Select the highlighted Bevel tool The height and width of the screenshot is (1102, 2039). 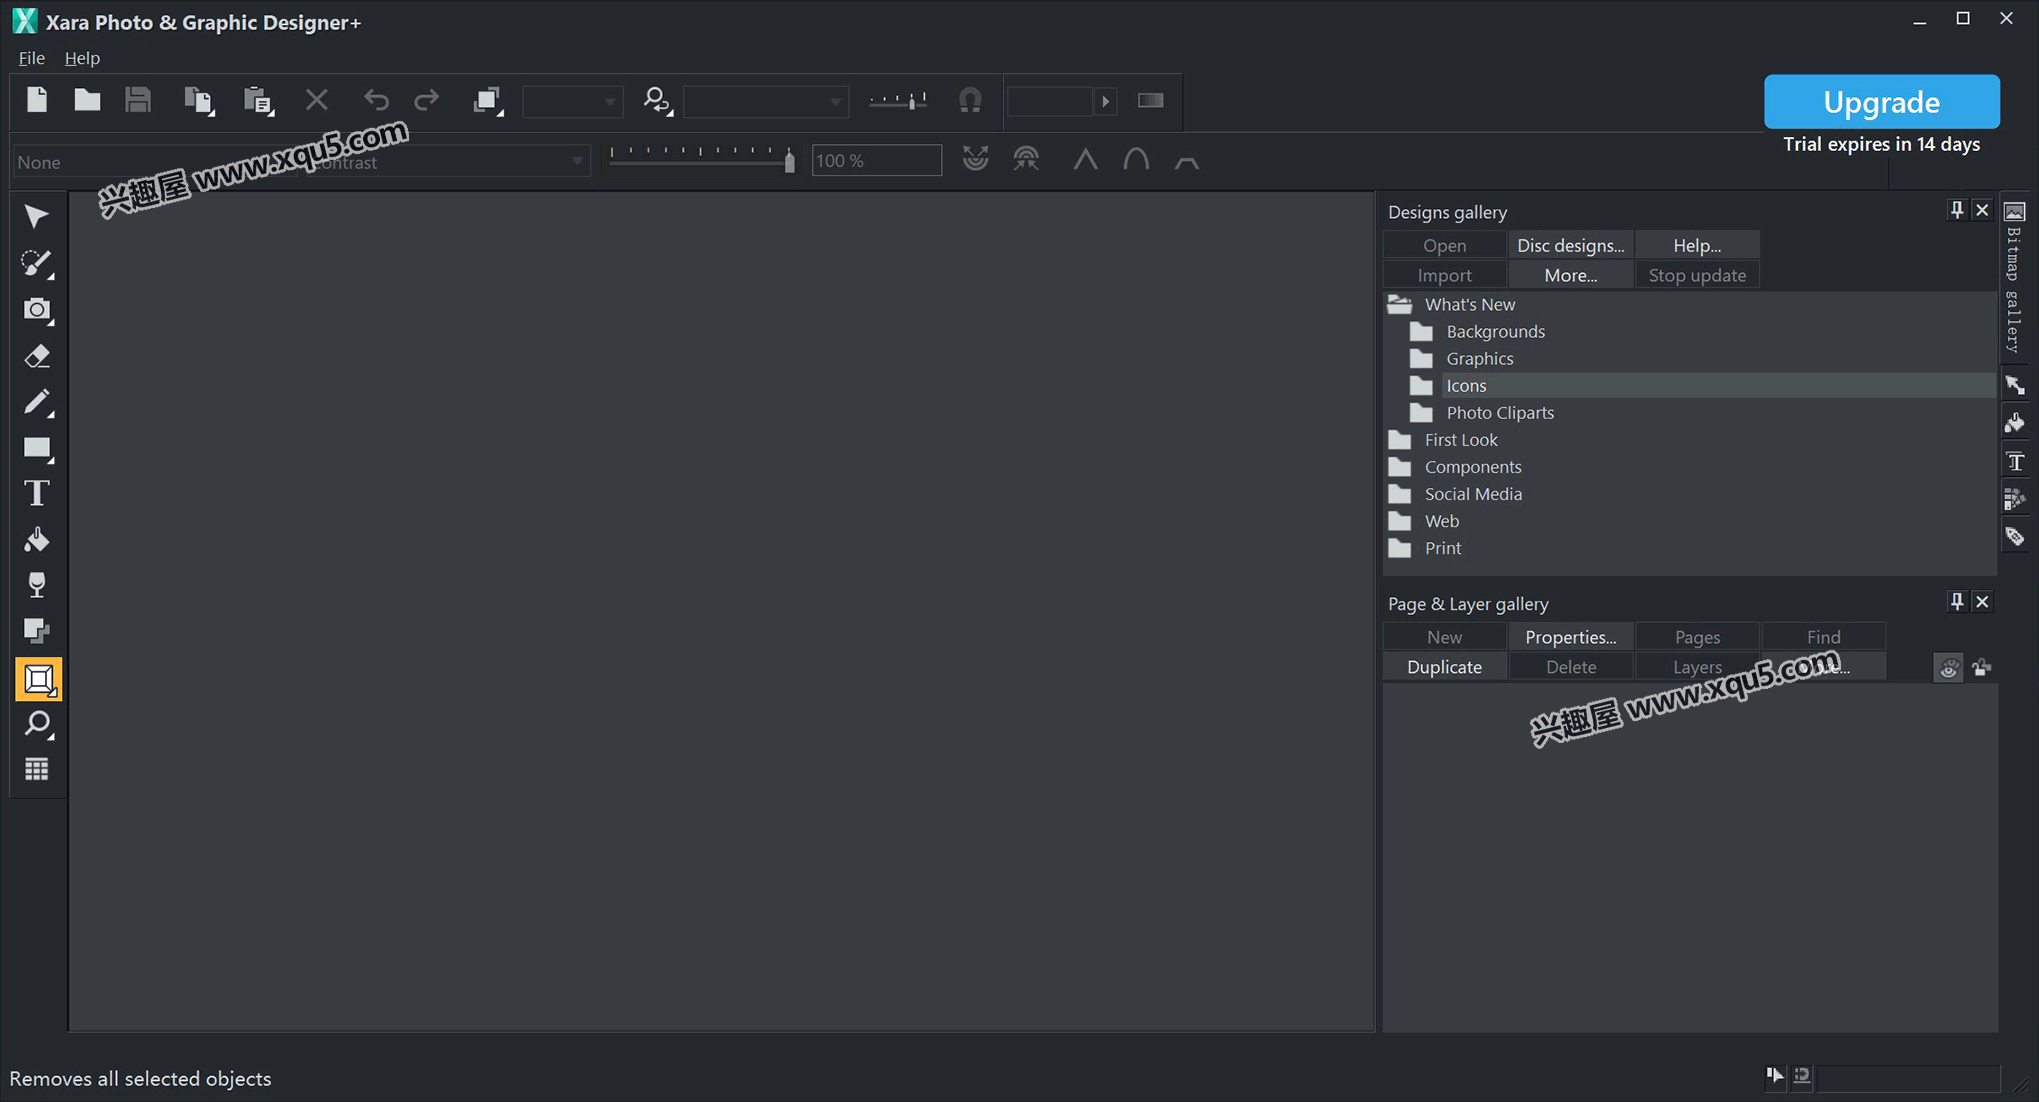[38, 680]
